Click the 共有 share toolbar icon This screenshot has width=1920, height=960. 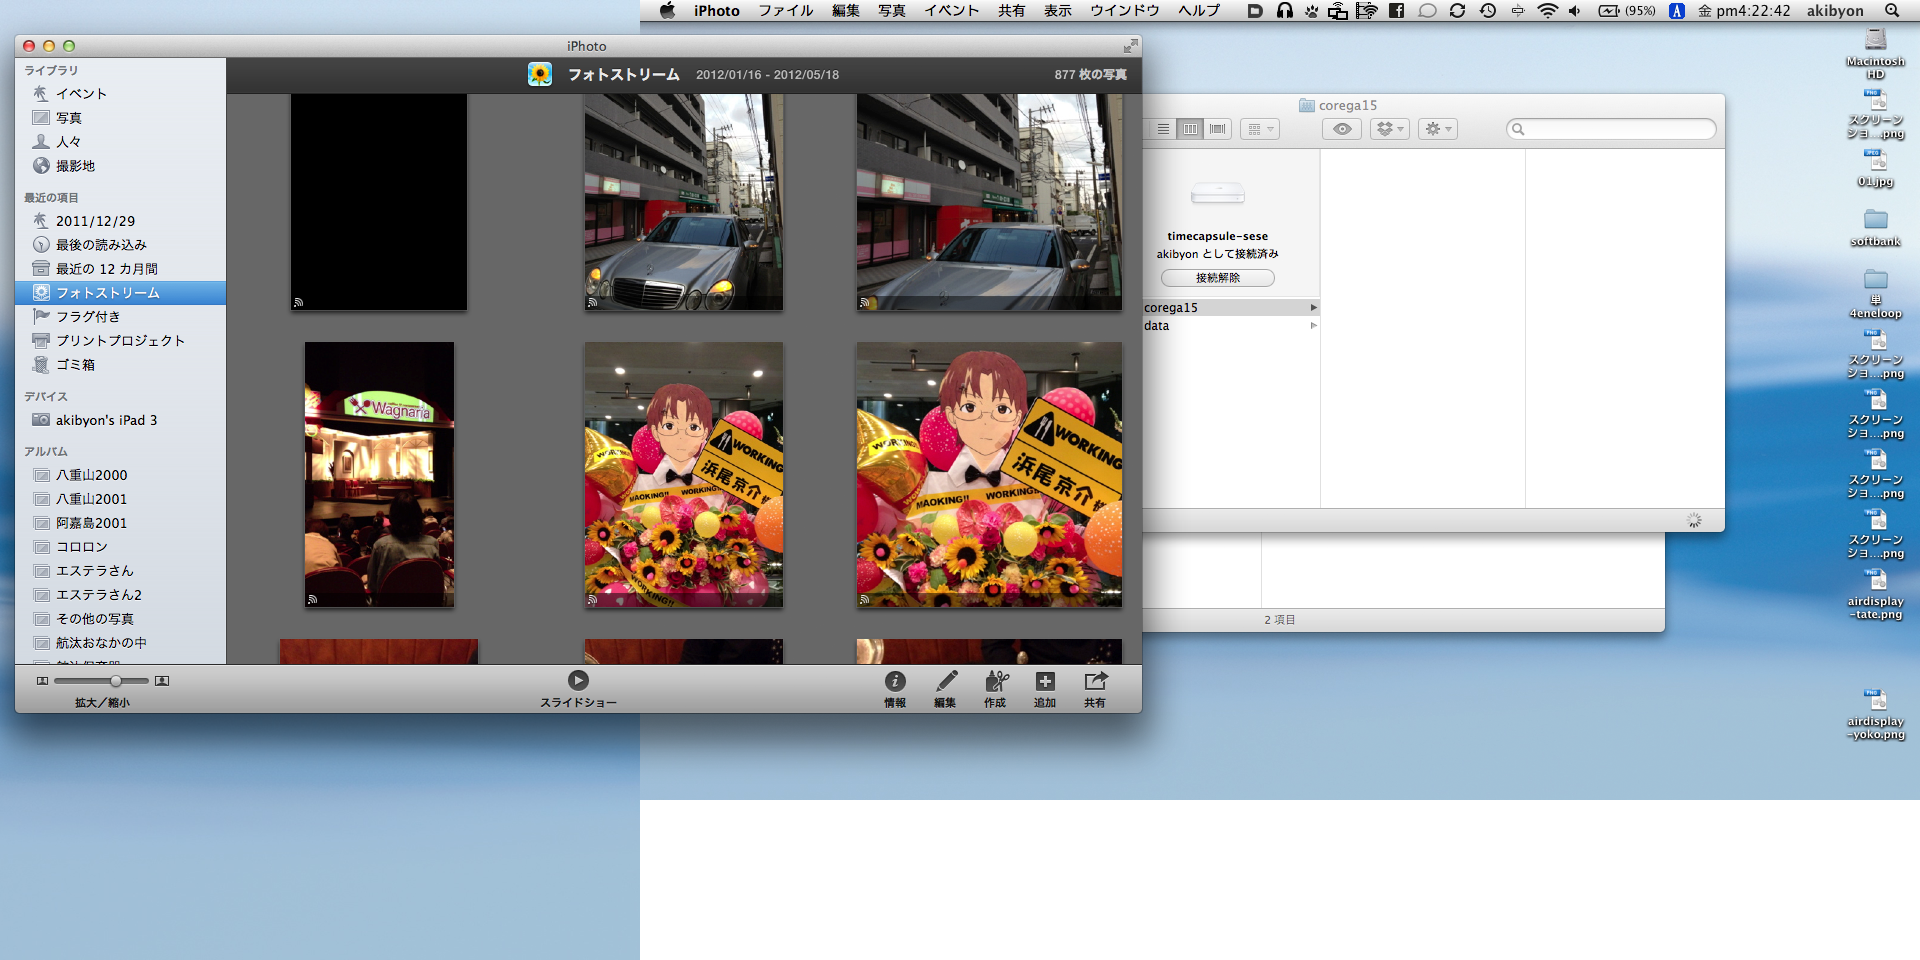pos(1095,681)
